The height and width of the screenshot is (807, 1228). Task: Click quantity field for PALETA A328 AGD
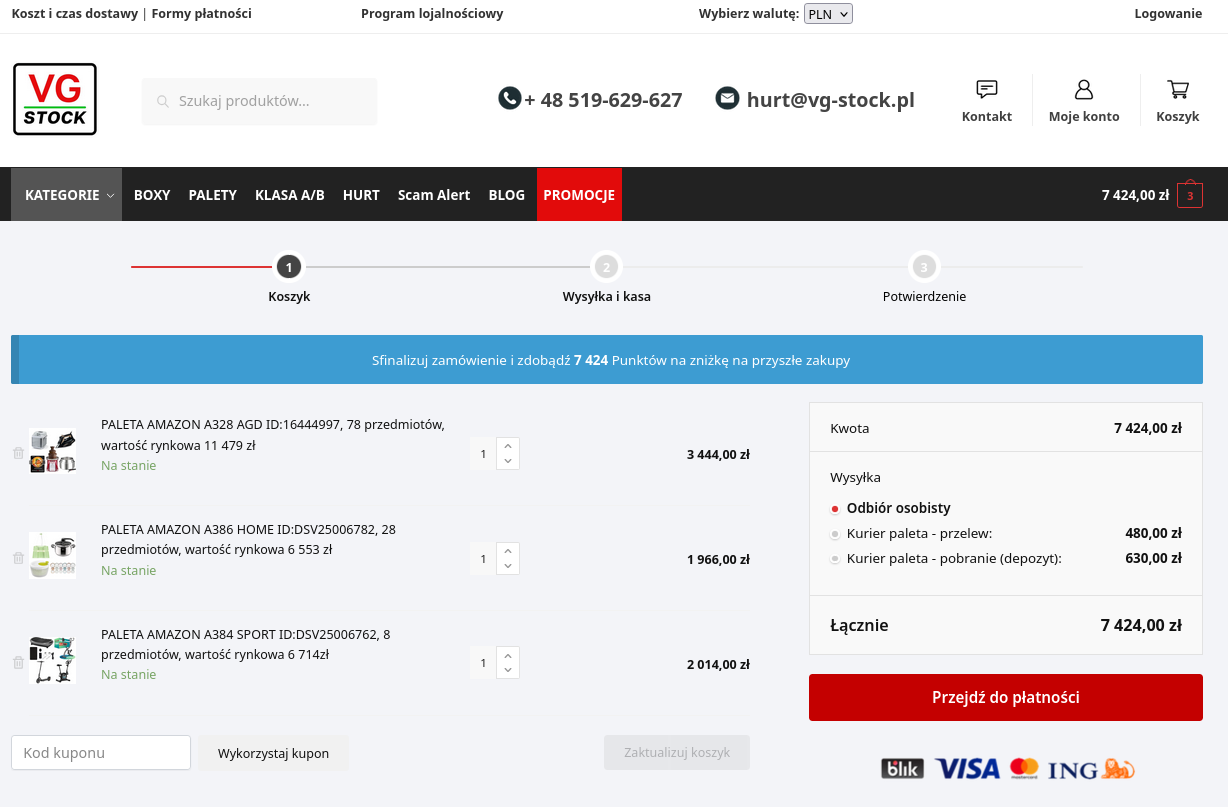tap(483, 454)
